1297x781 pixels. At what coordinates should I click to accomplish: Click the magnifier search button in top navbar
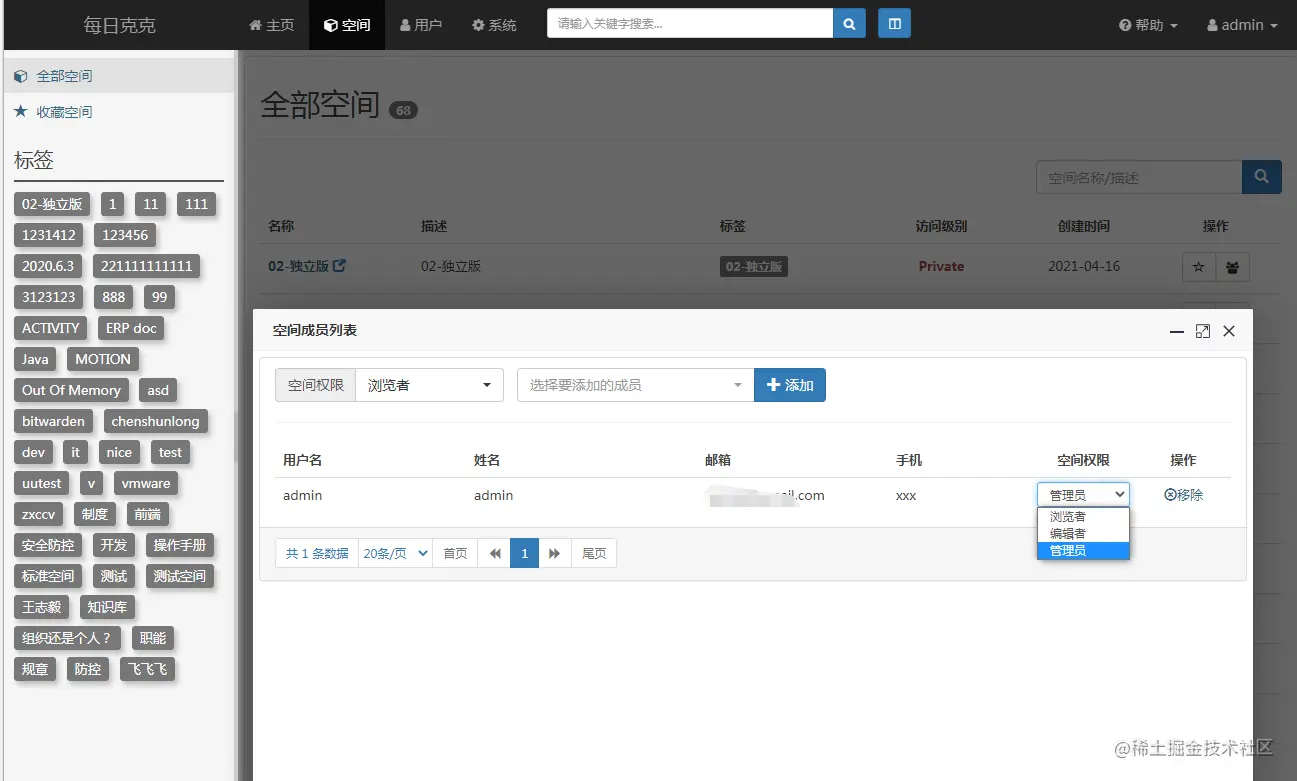point(849,24)
